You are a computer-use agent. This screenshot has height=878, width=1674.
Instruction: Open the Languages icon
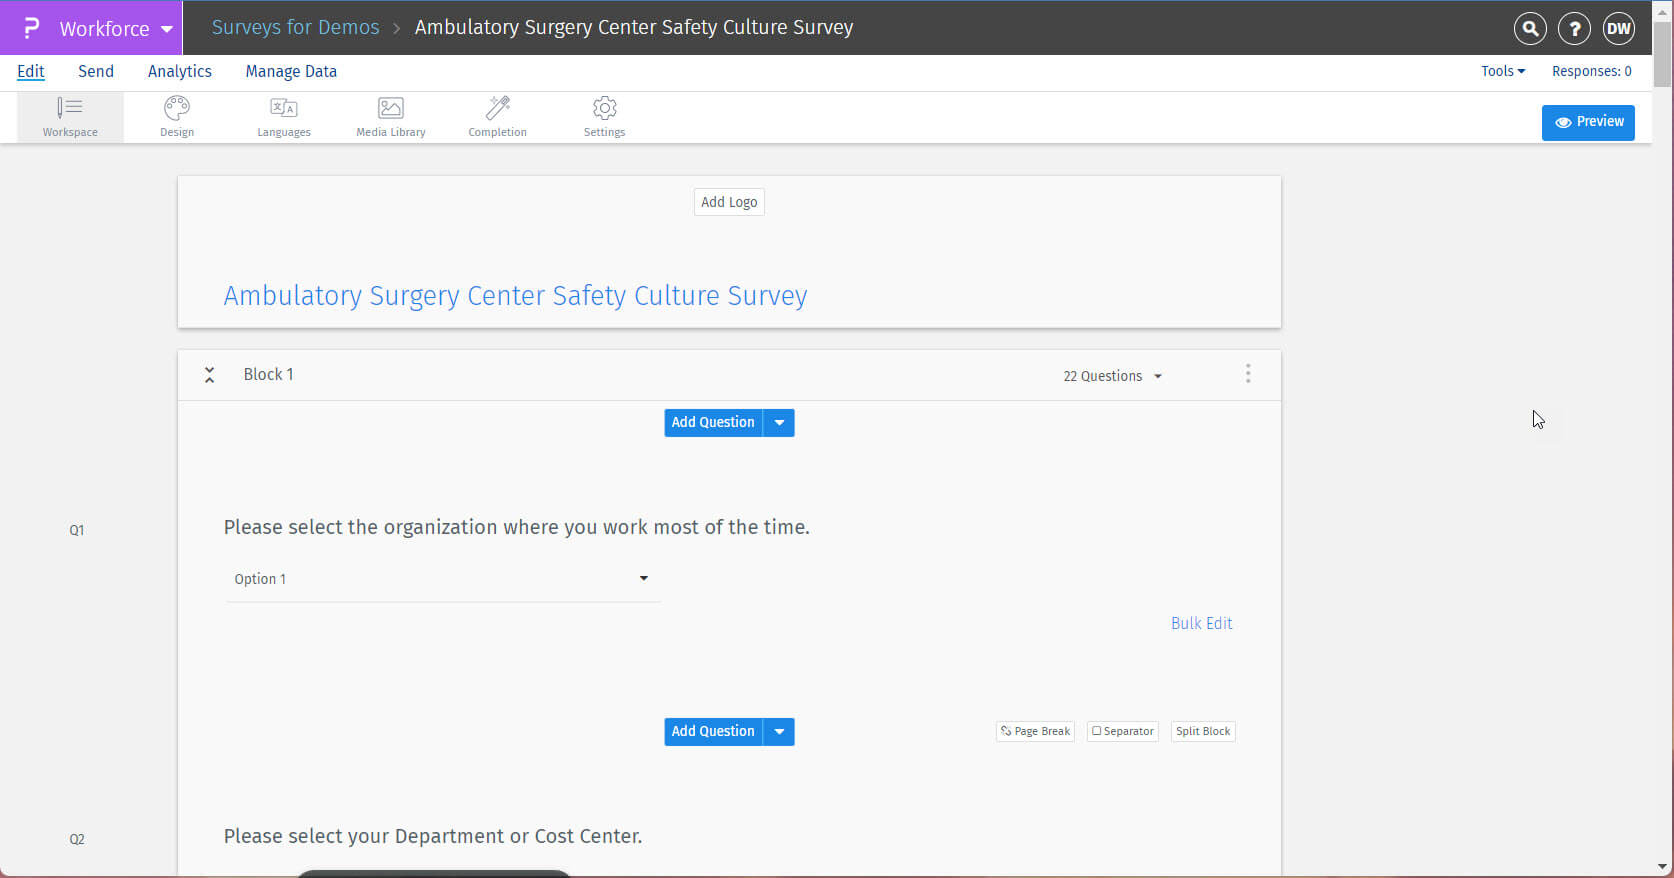[284, 117]
